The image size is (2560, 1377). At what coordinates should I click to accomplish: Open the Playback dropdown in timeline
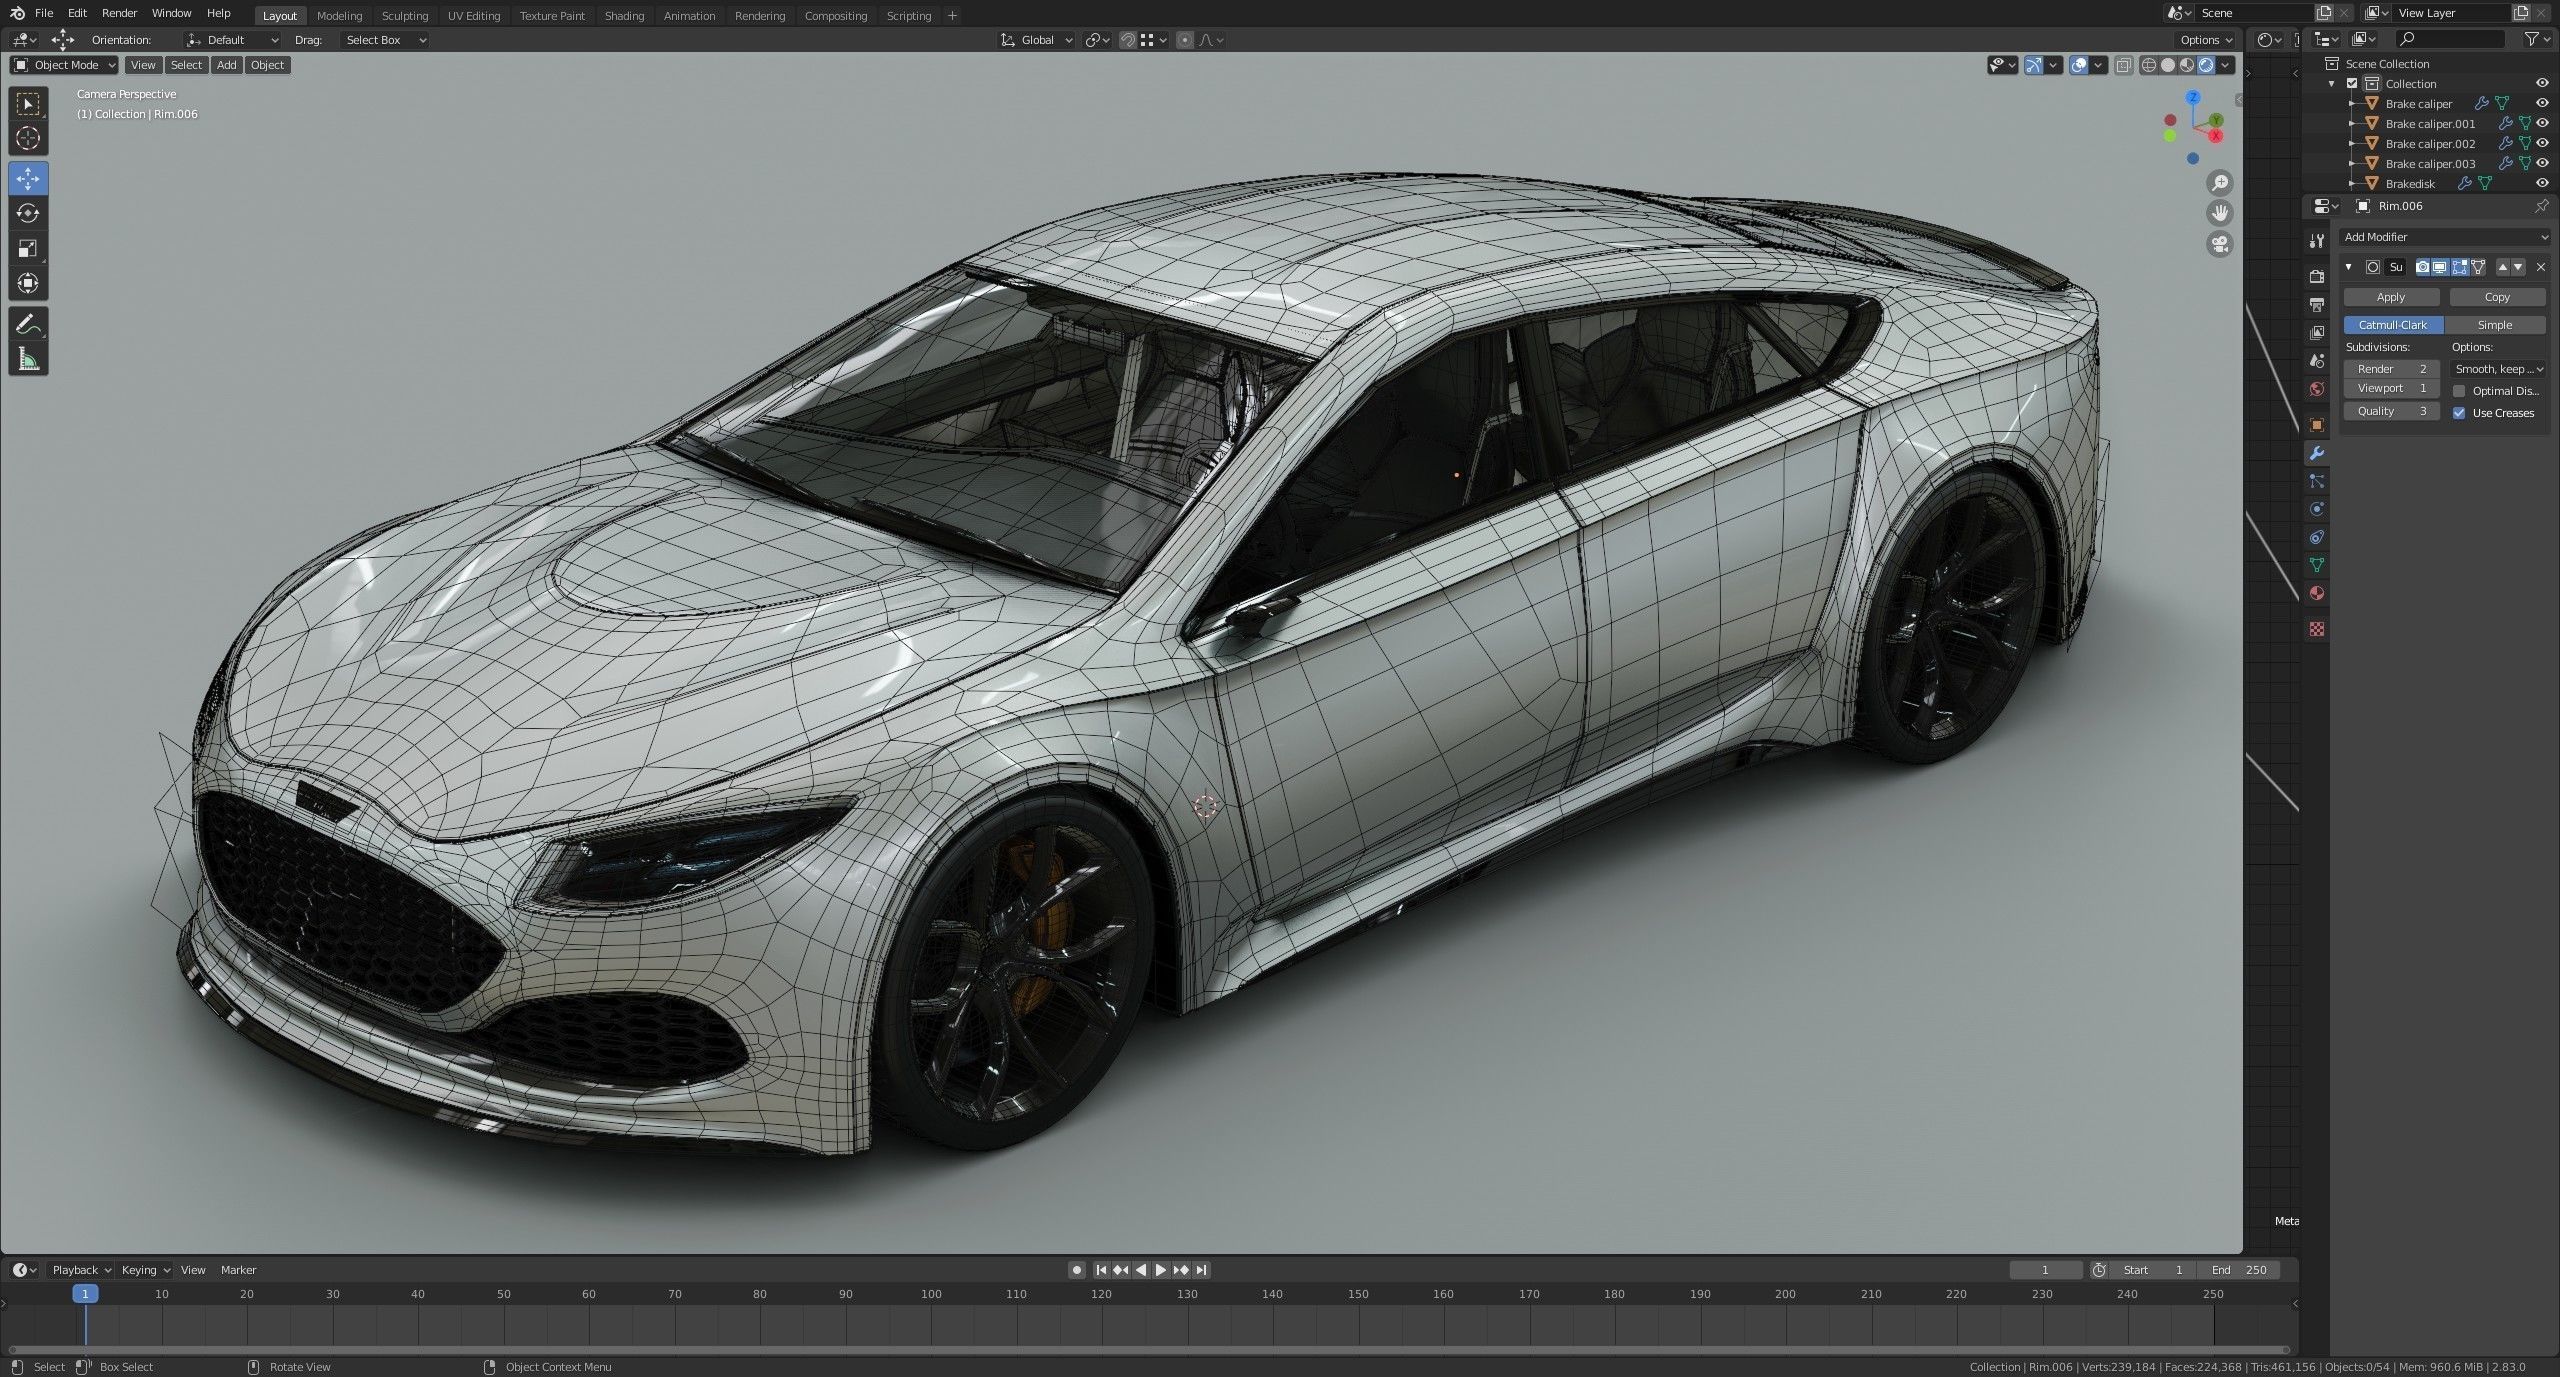[81, 1270]
